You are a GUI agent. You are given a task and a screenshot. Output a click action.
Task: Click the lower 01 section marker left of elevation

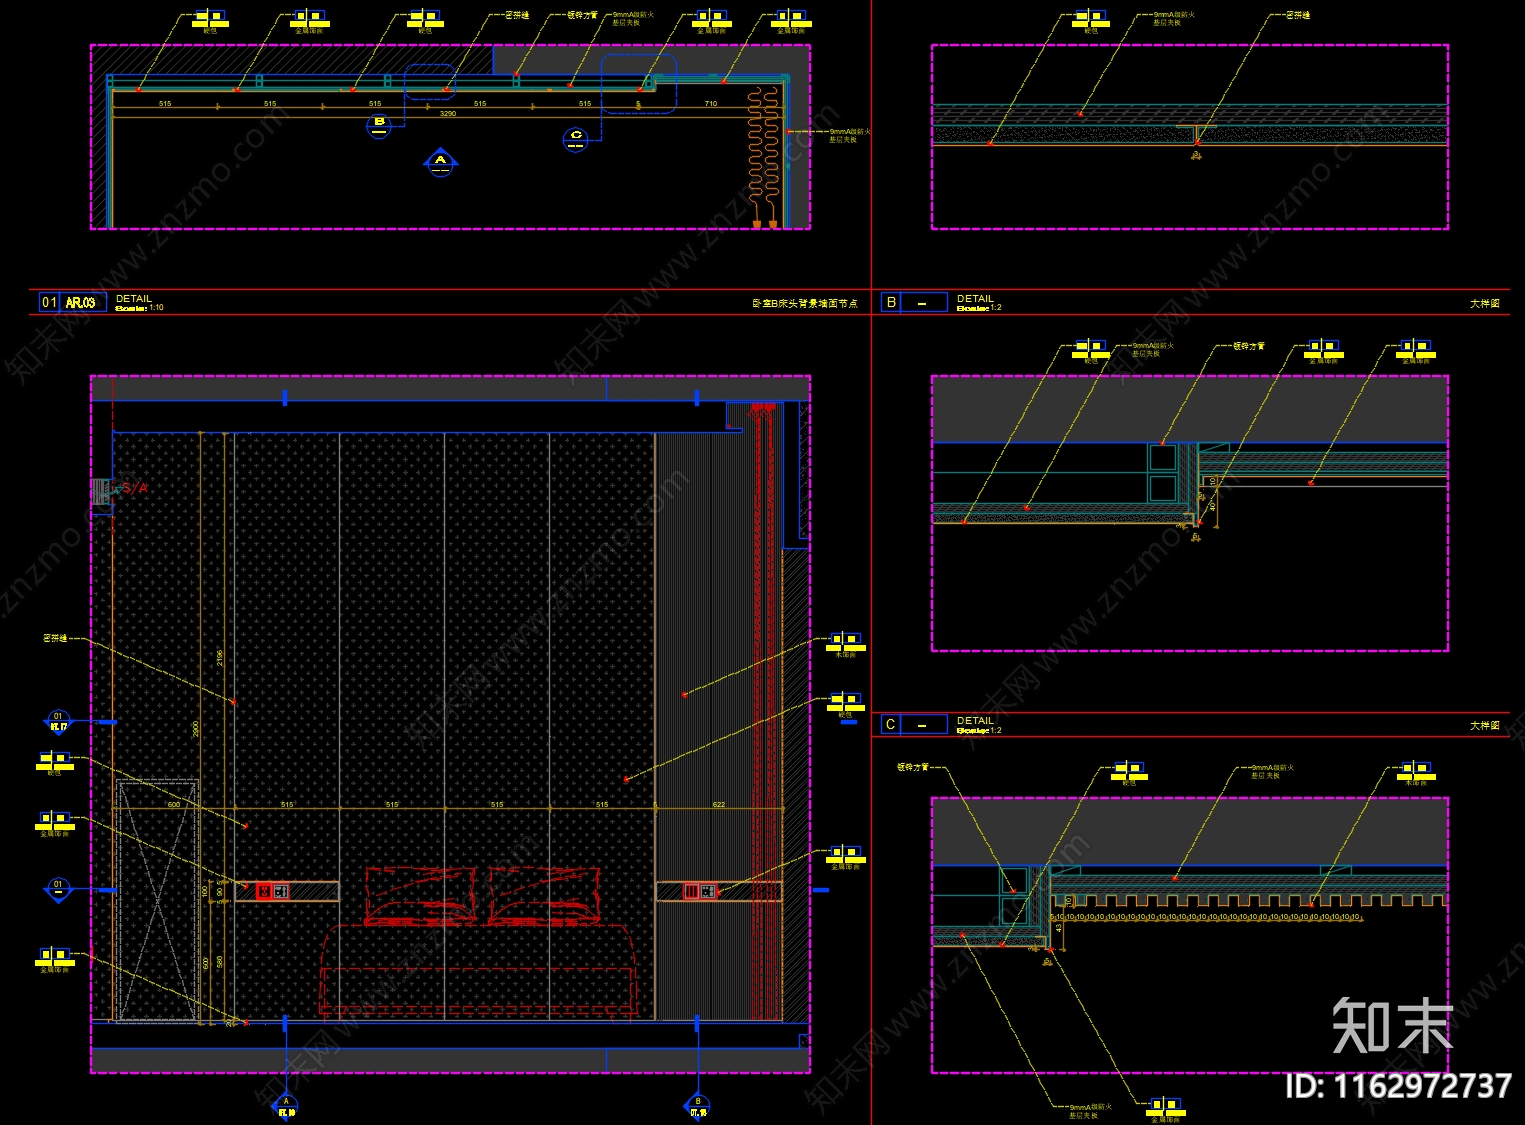[x=59, y=889]
